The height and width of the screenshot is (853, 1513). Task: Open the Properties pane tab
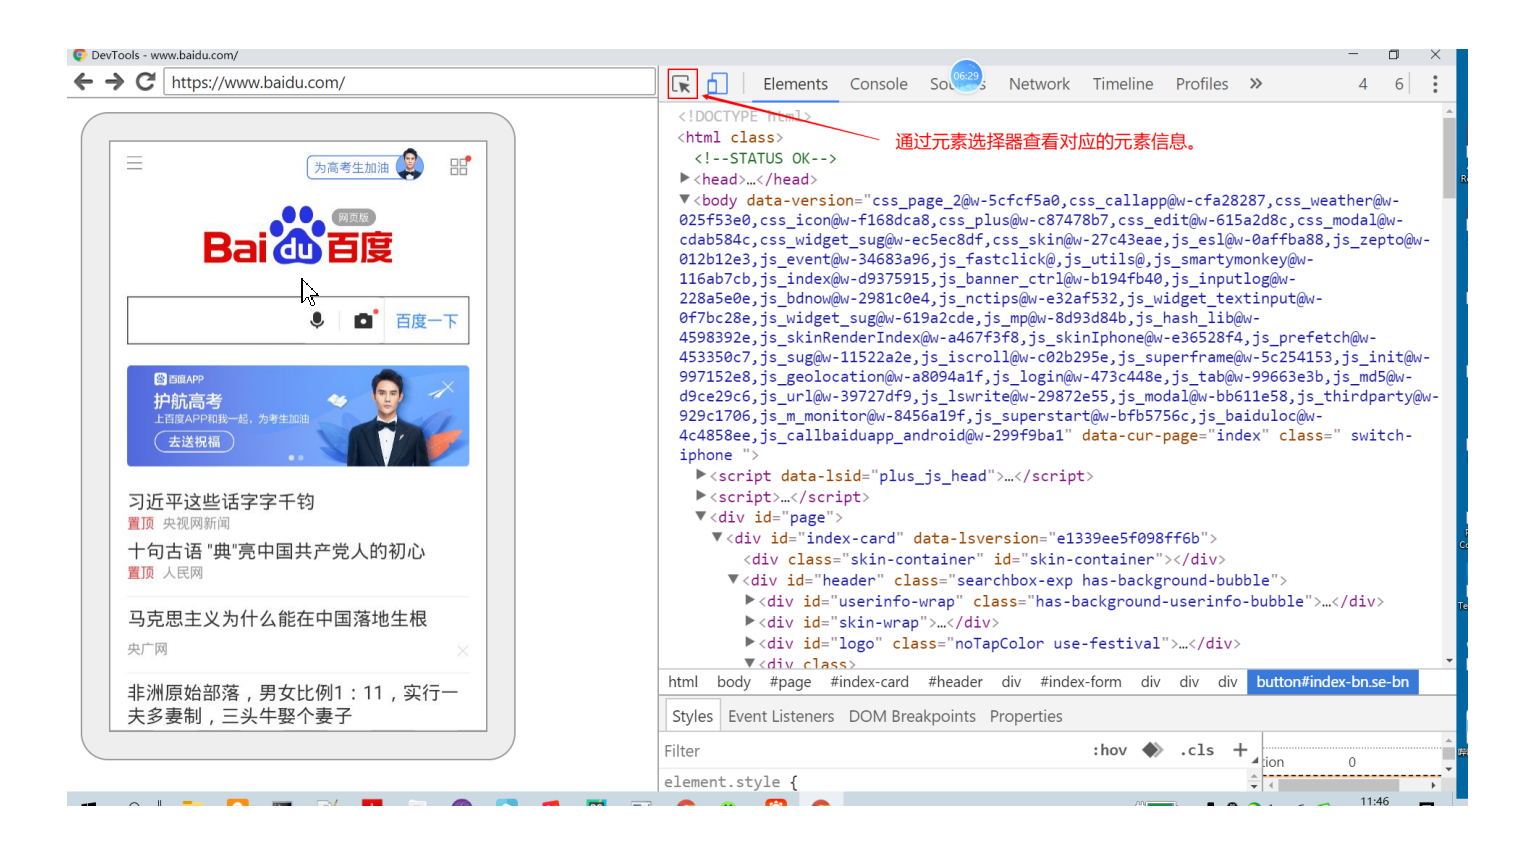1026,716
